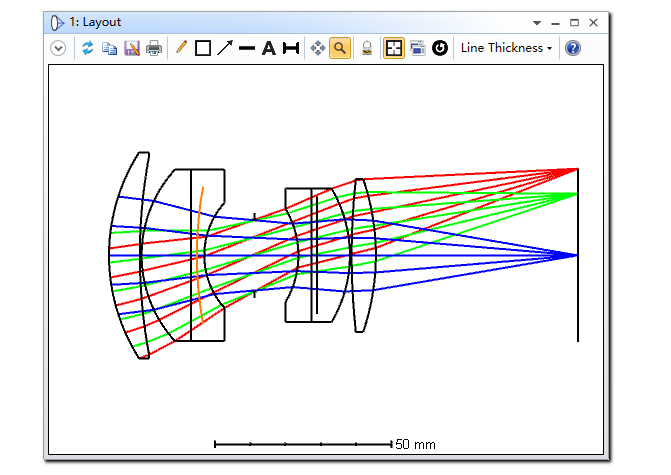Maximize the Layout window

[574, 23]
